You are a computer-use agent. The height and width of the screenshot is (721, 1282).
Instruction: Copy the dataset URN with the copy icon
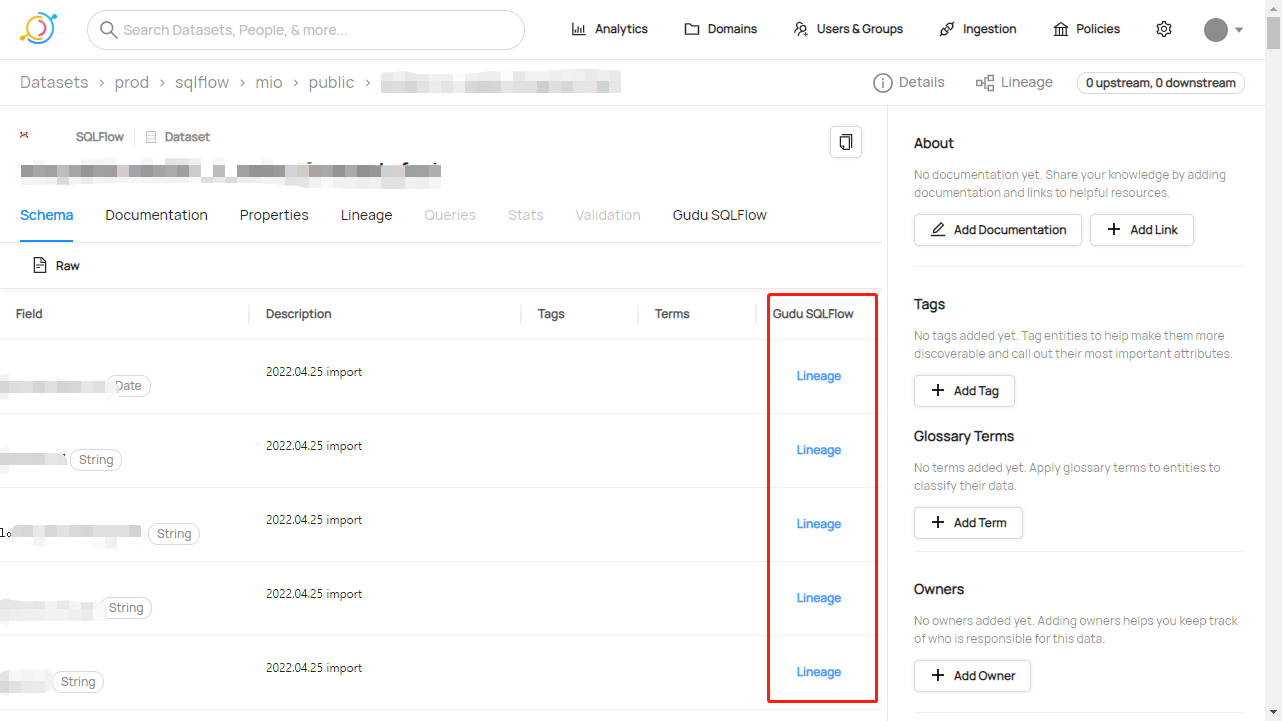coord(845,141)
